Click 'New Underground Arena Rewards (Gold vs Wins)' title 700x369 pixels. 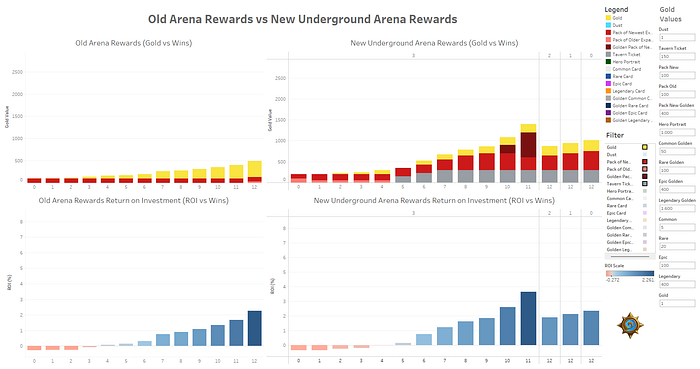pyautogui.click(x=434, y=43)
